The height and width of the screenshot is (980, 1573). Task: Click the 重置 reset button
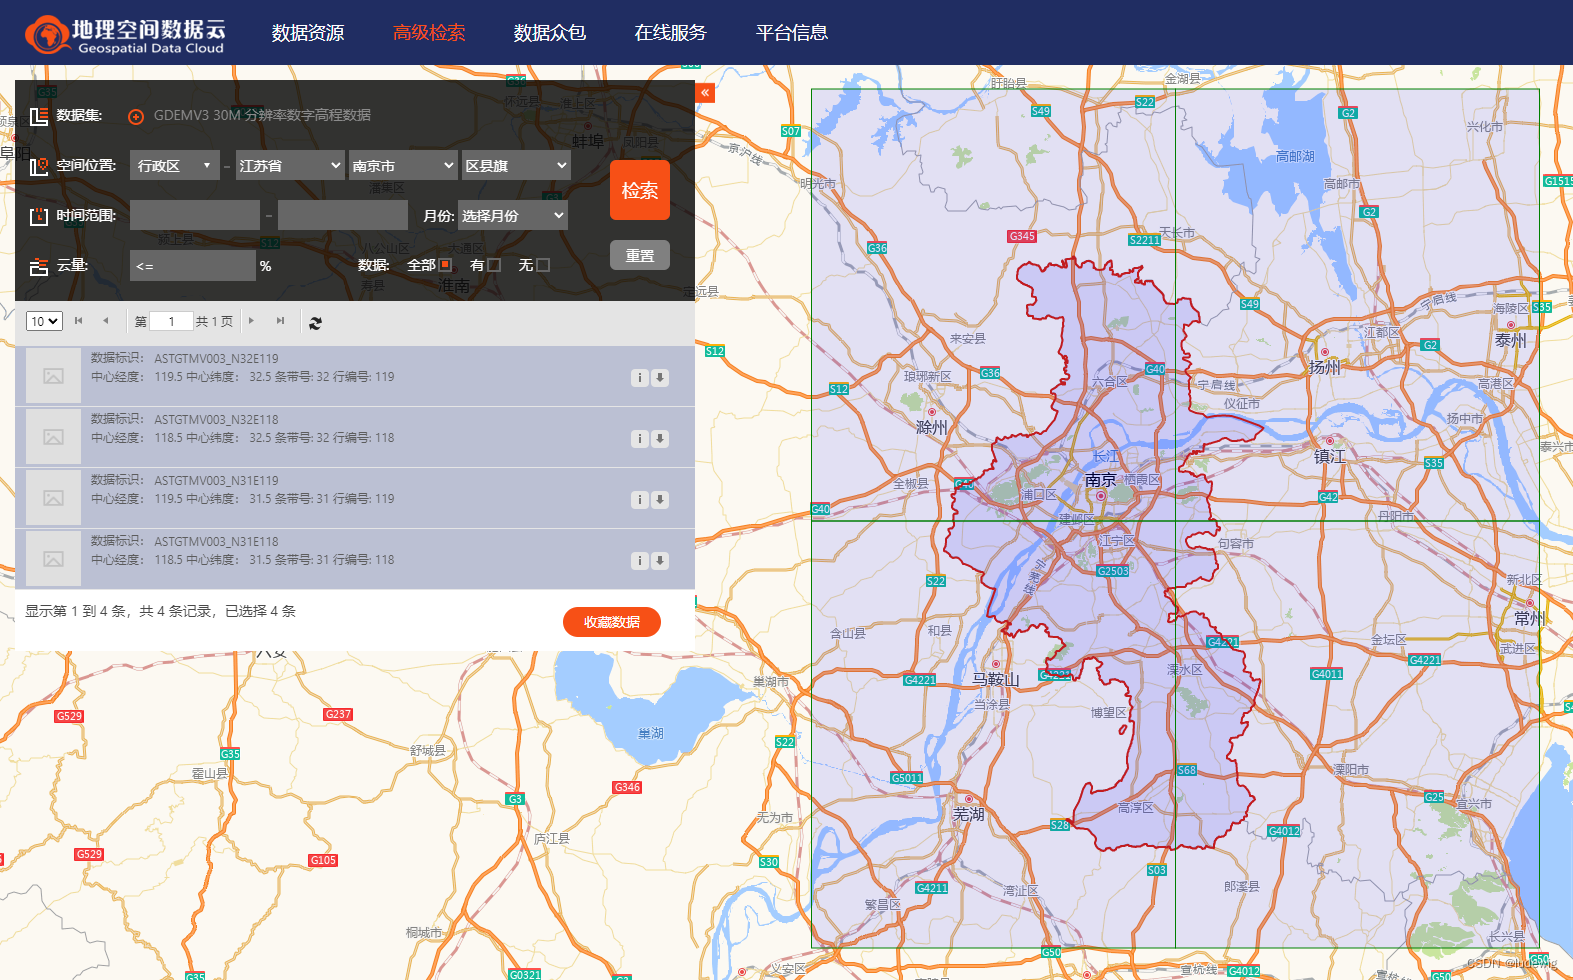click(x=640, y=255)
